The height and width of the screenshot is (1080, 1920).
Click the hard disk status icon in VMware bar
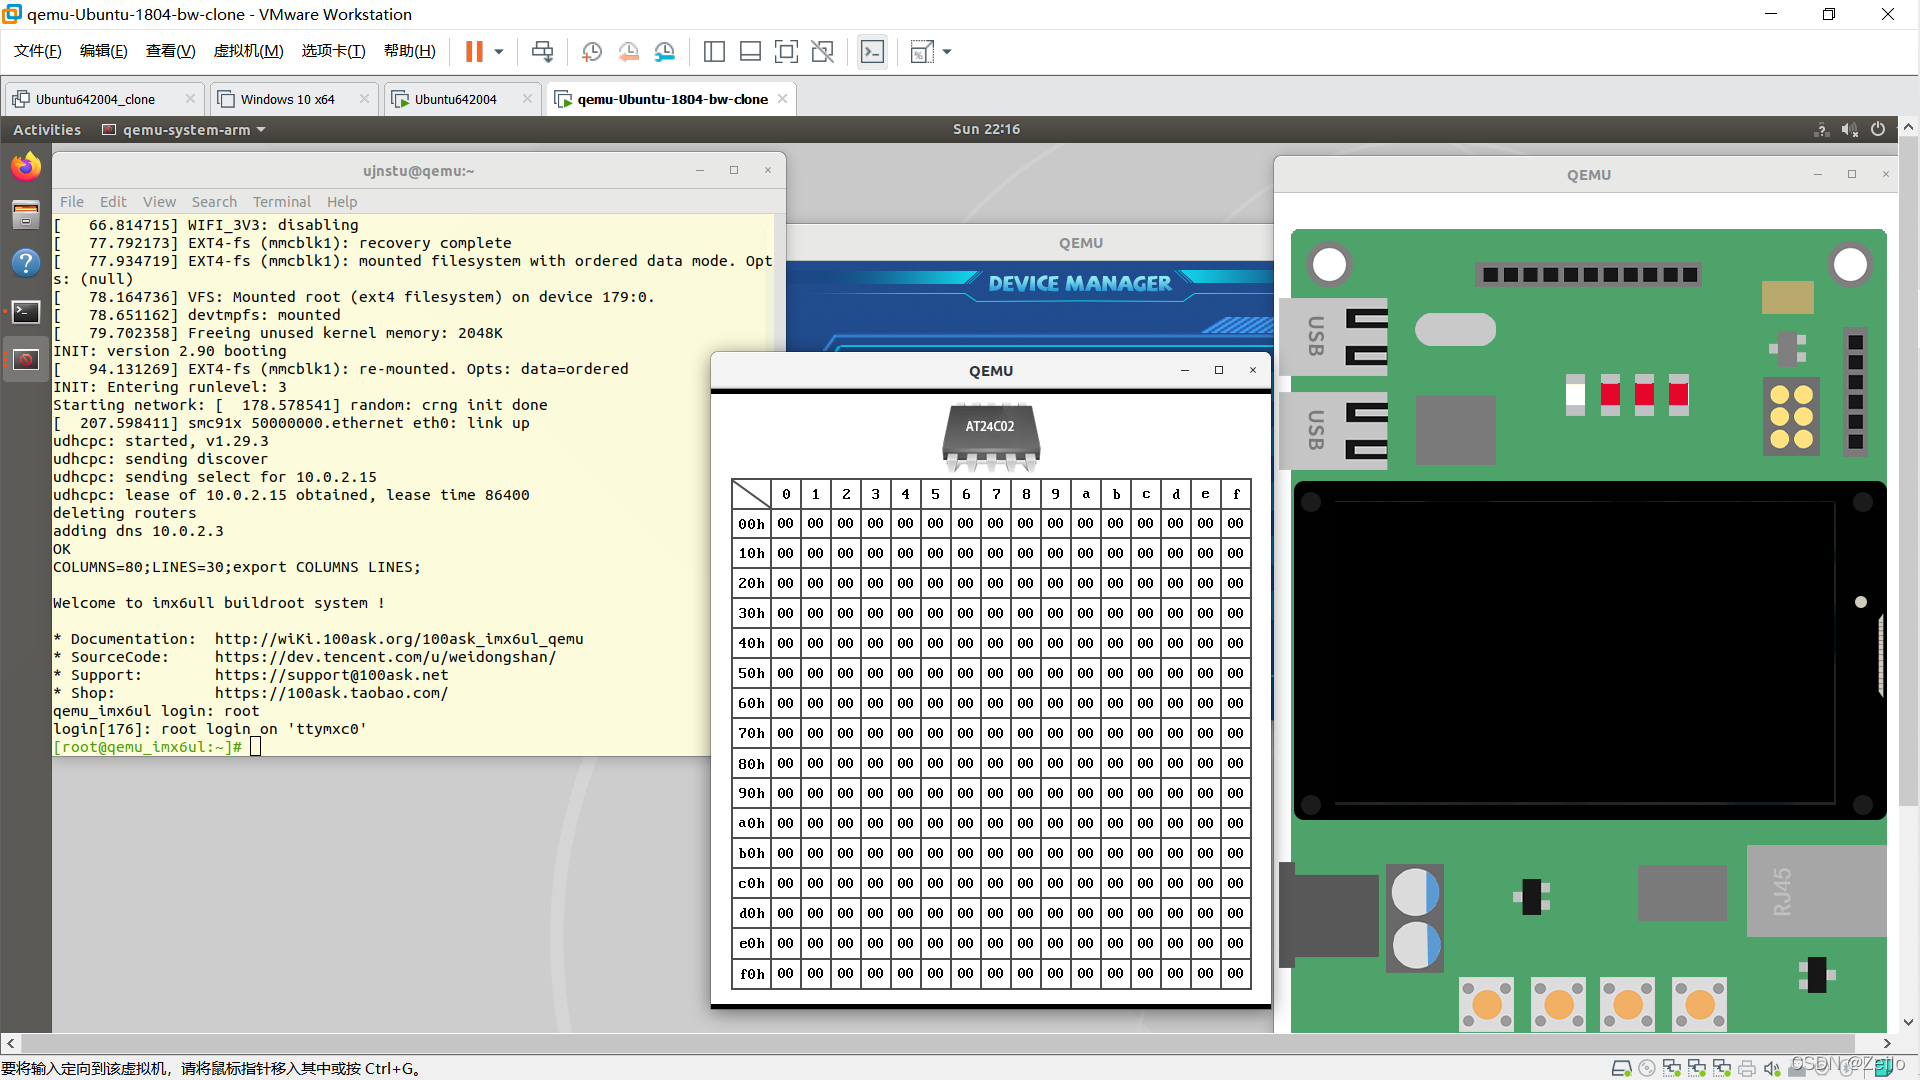1622,1068
